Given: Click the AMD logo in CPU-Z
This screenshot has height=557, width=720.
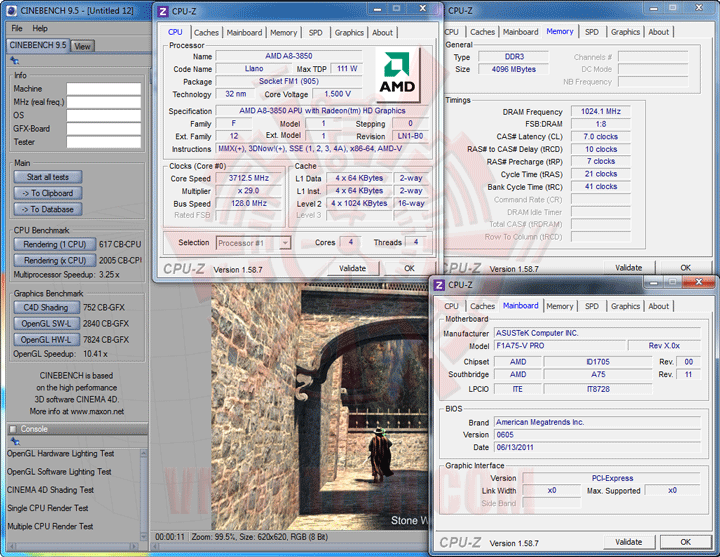Looking at the screenshot, I should pyautogui.click(x=397, y=76).
